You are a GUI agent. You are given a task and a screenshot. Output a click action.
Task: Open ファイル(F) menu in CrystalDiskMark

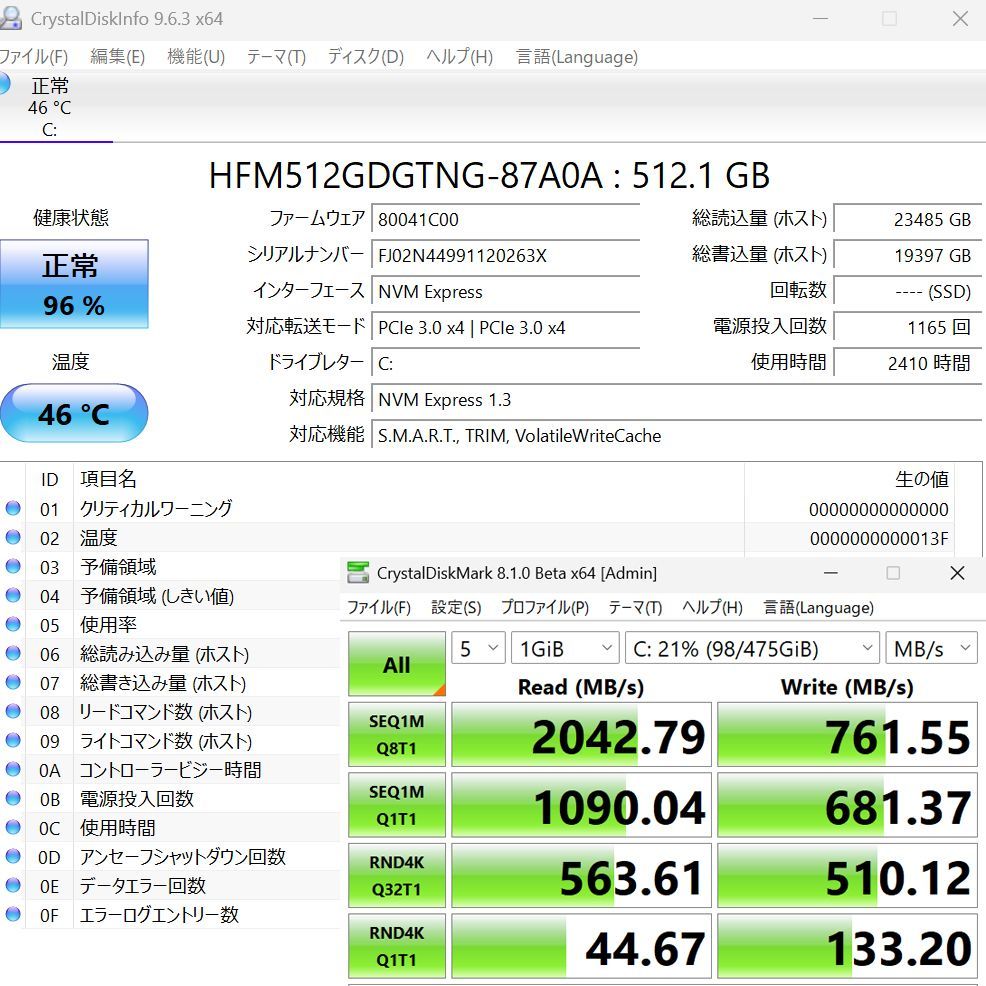[x=379, y=607]
